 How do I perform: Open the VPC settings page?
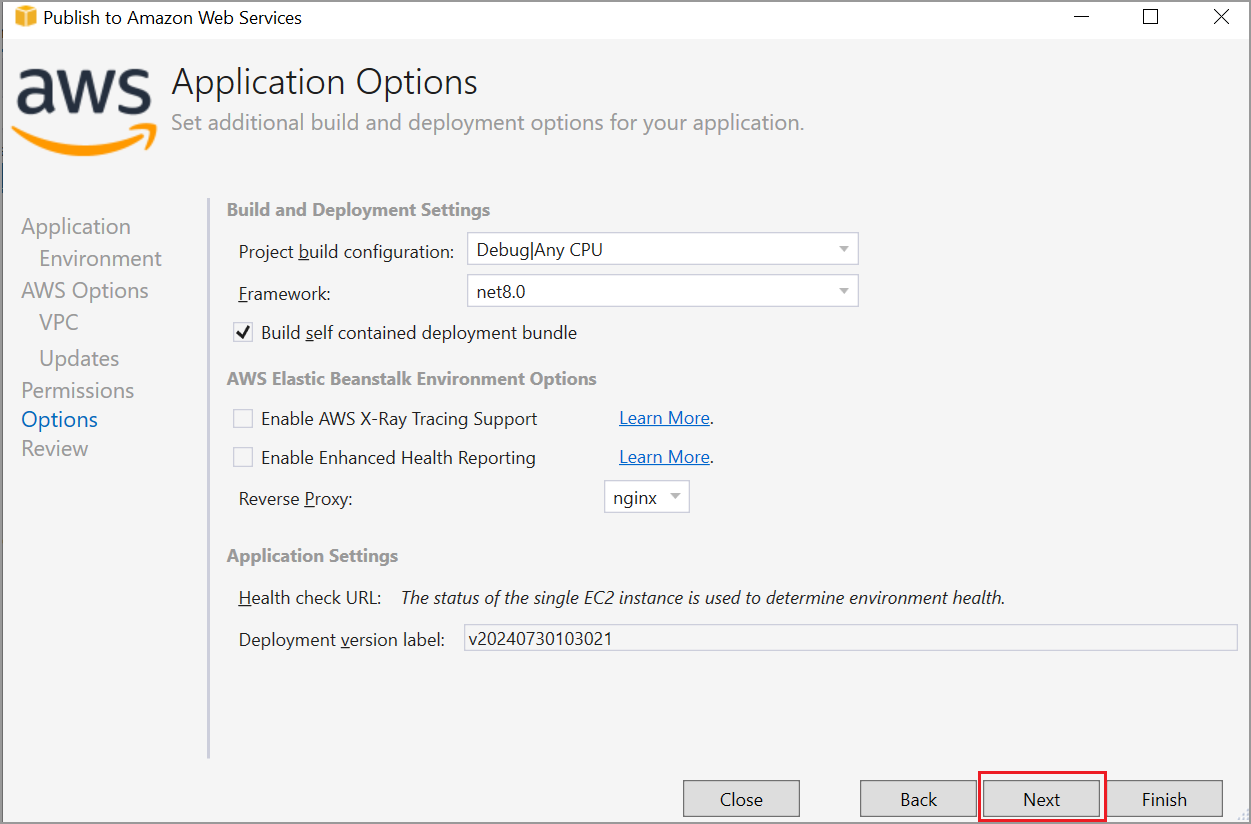pyautogui.click(x=58, y=322)
